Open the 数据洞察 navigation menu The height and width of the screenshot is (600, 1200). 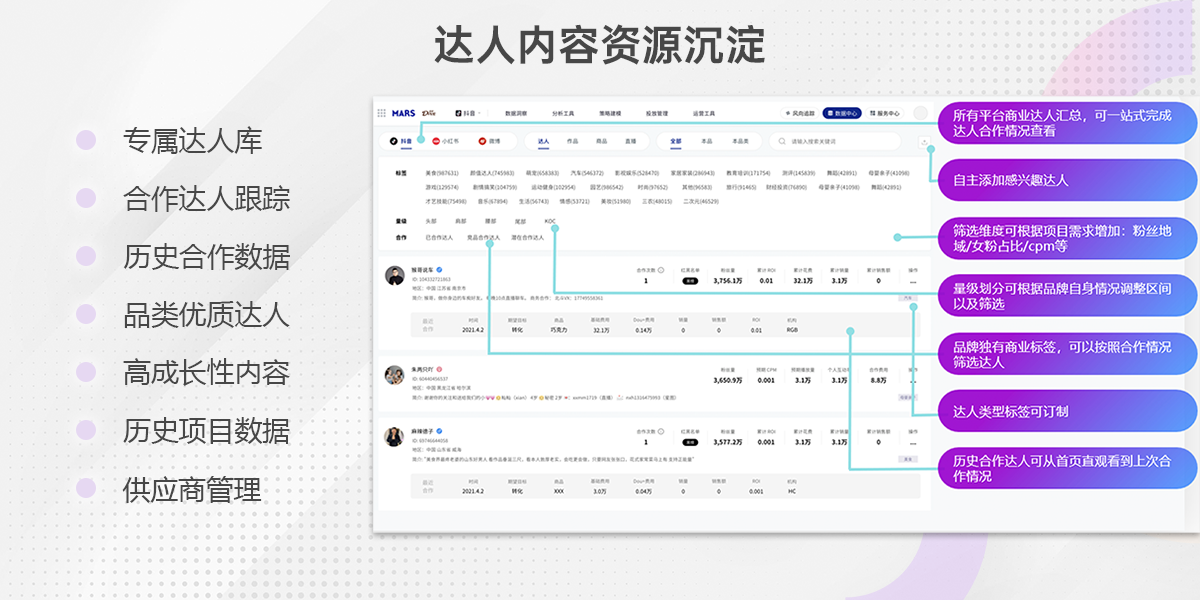click(x=516, y=113)
